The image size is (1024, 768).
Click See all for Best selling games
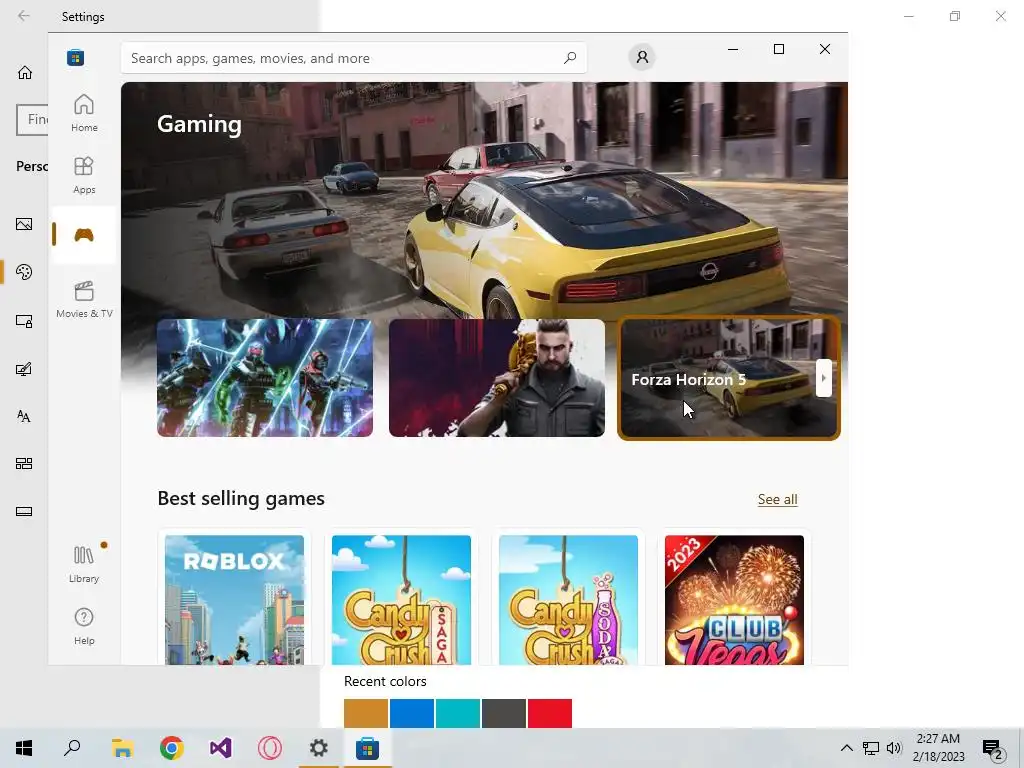[777, 500]
